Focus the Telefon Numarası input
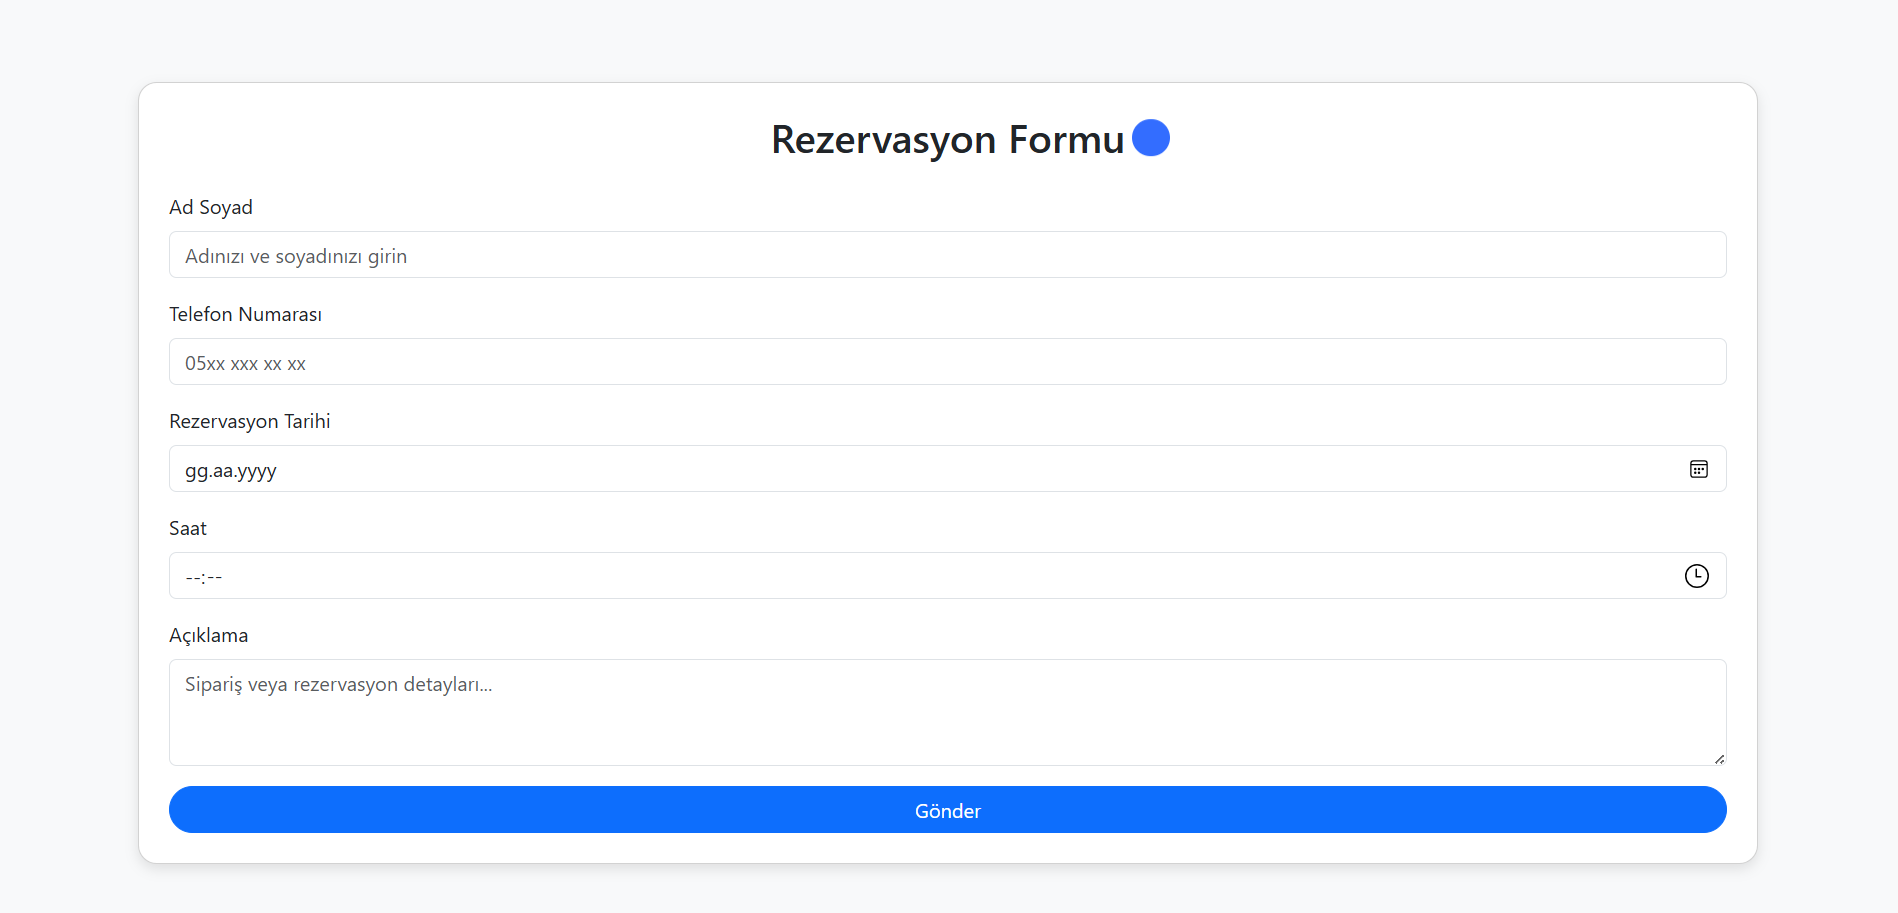Screen dimensions: 1898x913 click(947, 362)
